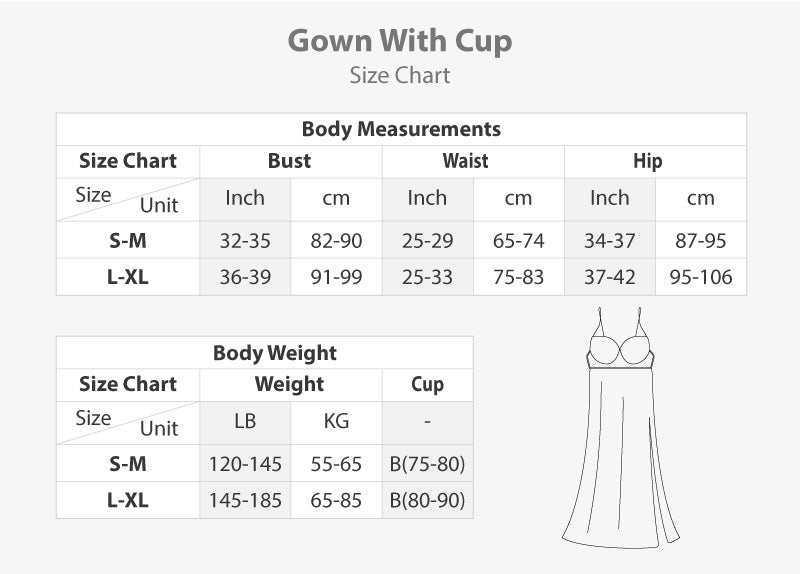Select the Body Weight table header
Image resolution: width=800 pixels, height=574 pixels.
(x=275, y=353)
